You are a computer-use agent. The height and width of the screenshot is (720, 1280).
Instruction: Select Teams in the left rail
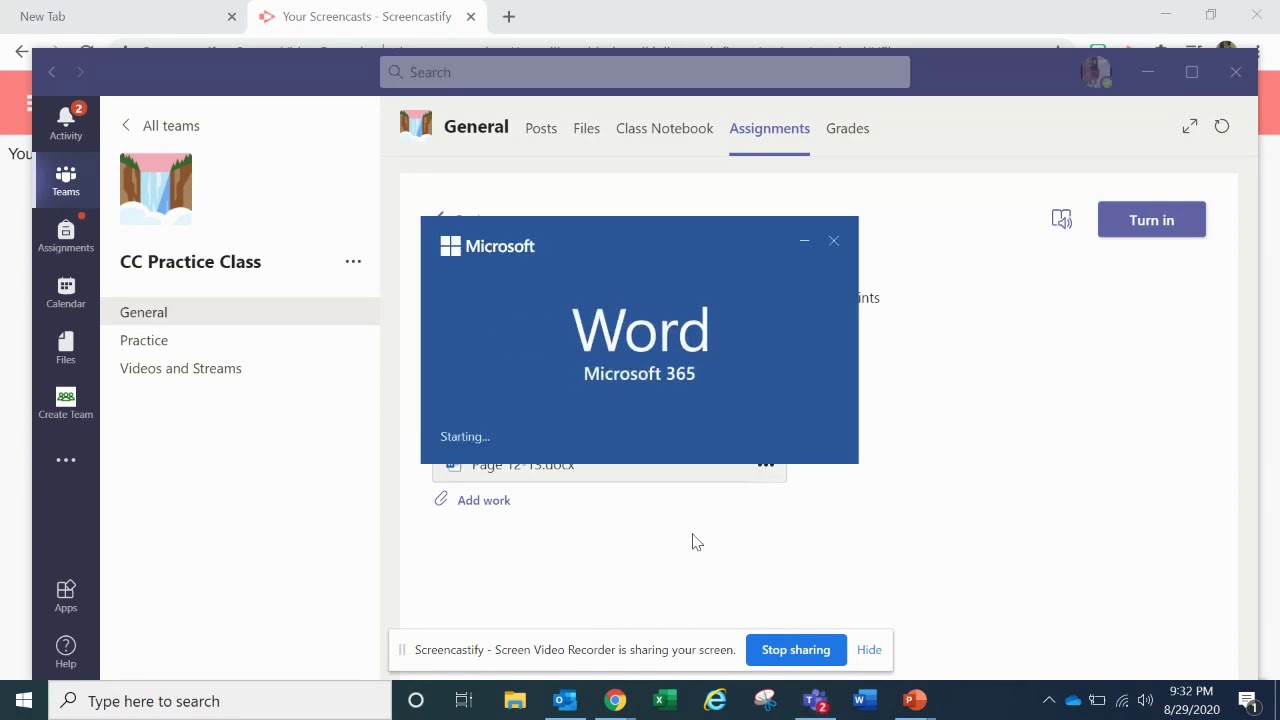[66, 180]
